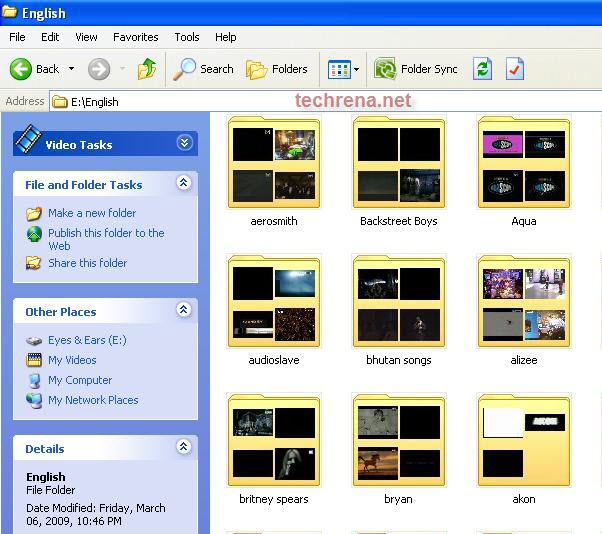Go to My Computer link
The width and height of the screenshot is (602, 534).
(x=80, y=380)
